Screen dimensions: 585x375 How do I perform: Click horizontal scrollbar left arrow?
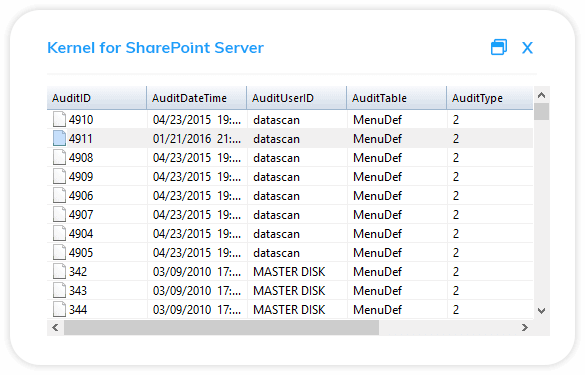point(55,328)
